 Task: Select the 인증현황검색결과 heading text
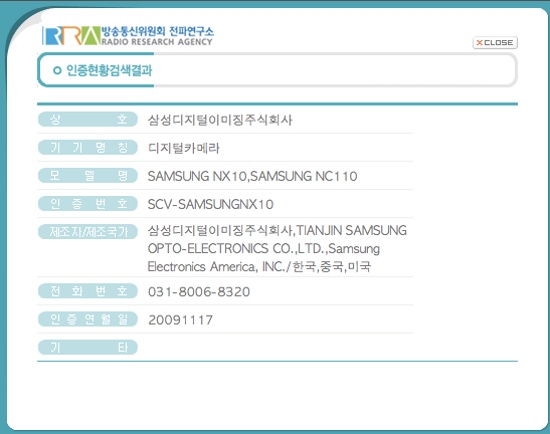click(109, 71)
